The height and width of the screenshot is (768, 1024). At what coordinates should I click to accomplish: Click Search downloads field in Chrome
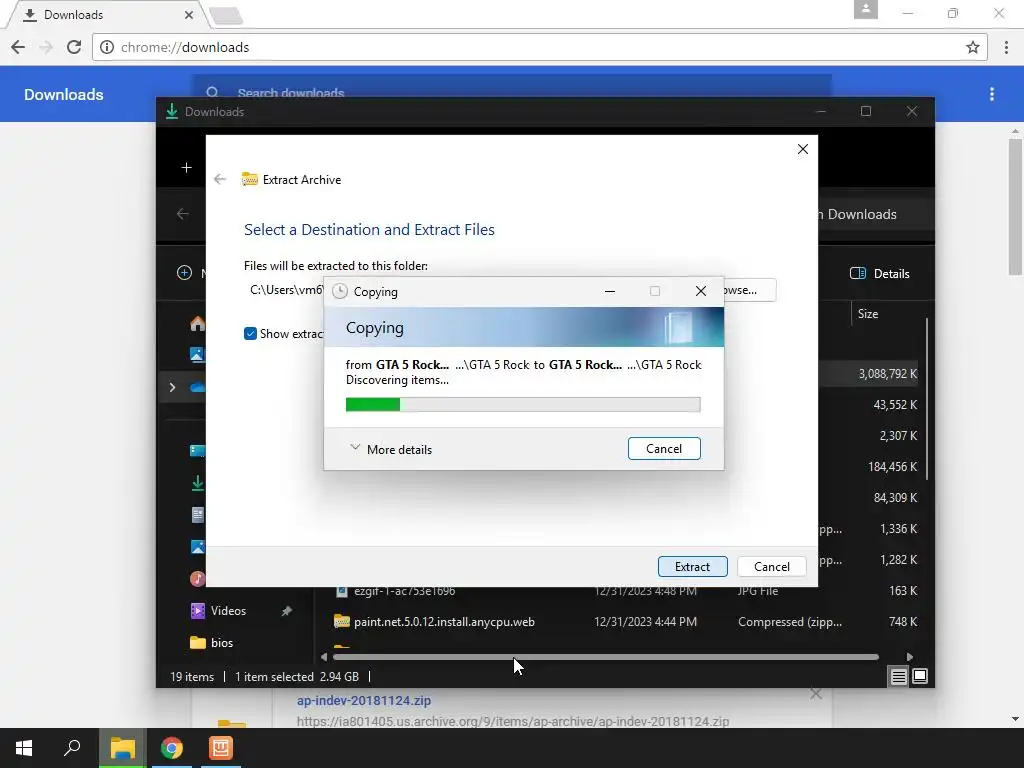[513, 93]
